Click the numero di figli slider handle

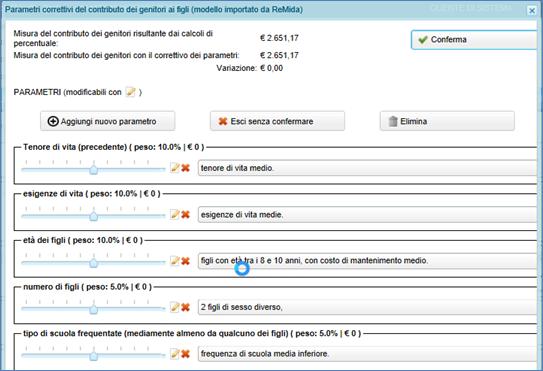click(x=94, y=309)
